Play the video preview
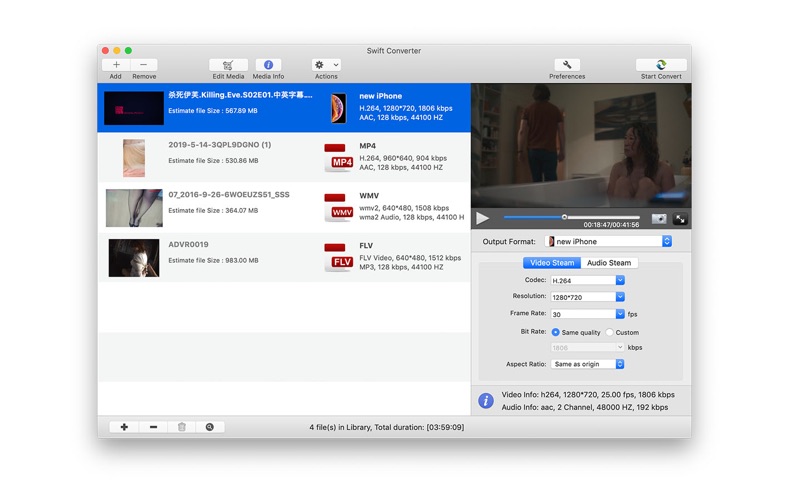This screenshot has height=500, width=800. coord(483,218)
